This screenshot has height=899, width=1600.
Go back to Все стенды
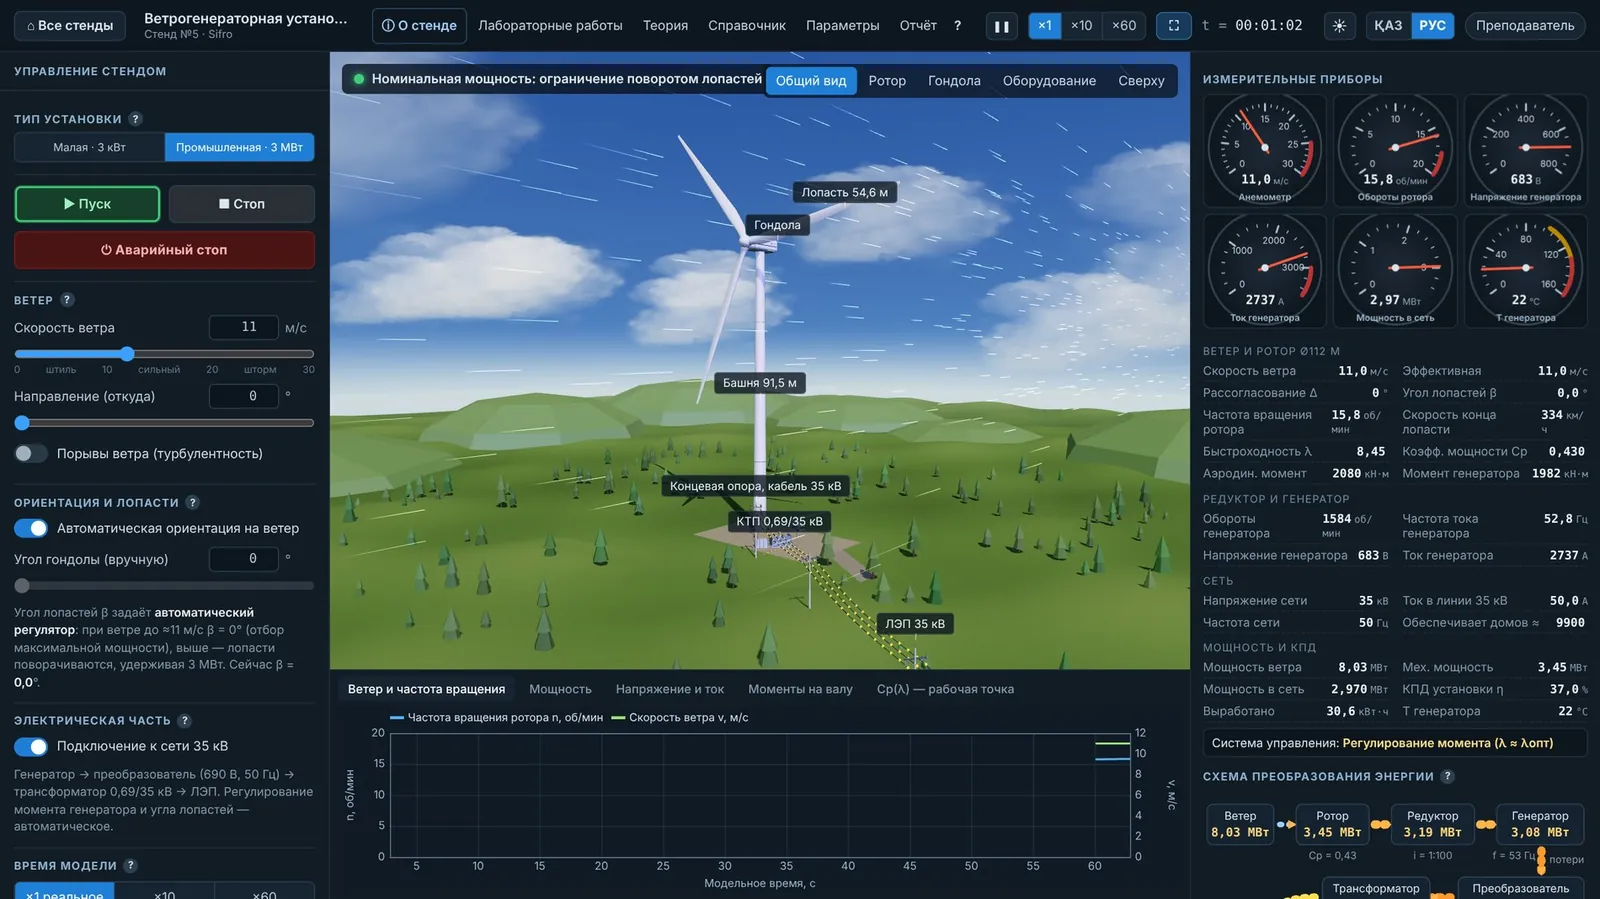(x=69, y=26)
